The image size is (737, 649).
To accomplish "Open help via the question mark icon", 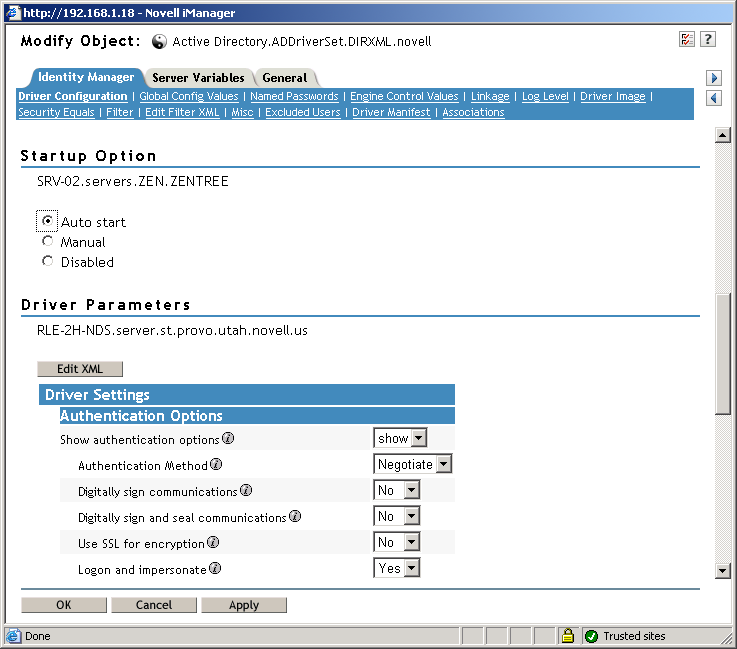I will [707, 39].
